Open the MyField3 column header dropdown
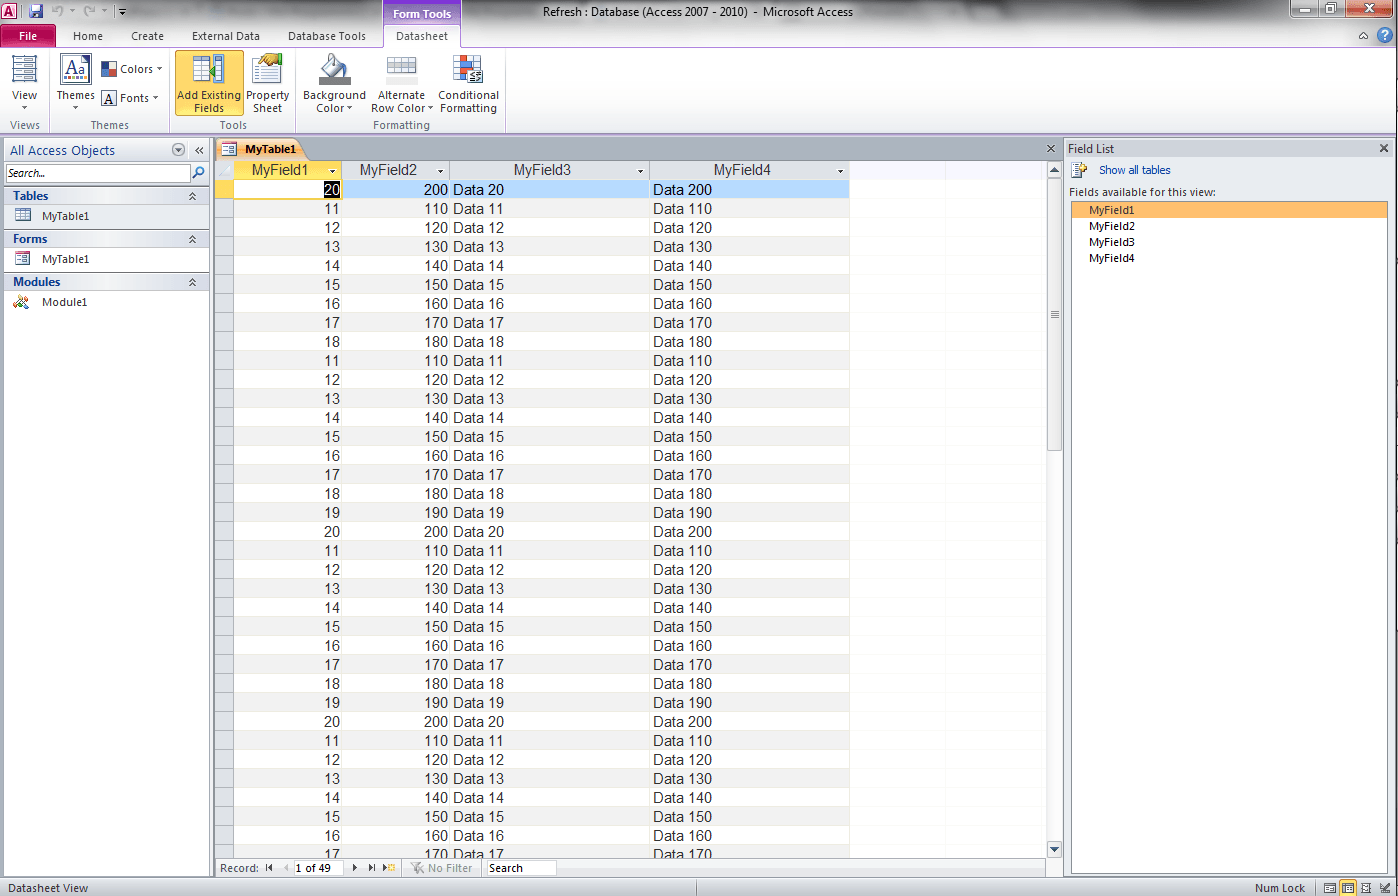The height and width of the screenshot is (896, 1398). [x=640, y=171]
